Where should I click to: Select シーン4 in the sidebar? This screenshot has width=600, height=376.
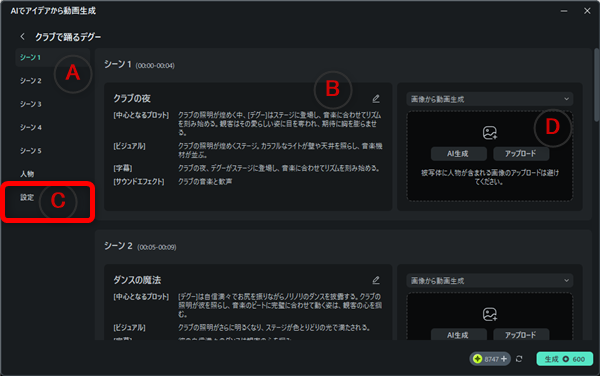coord(31,127)
